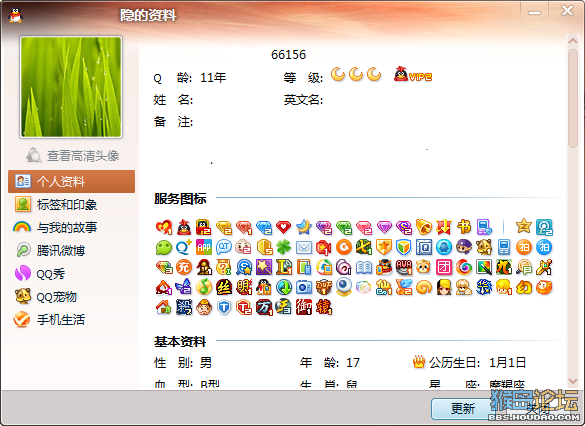Click the orange 充 recharge icon
585x426 pixels.
pyautogui.click(x=184, y=267)
